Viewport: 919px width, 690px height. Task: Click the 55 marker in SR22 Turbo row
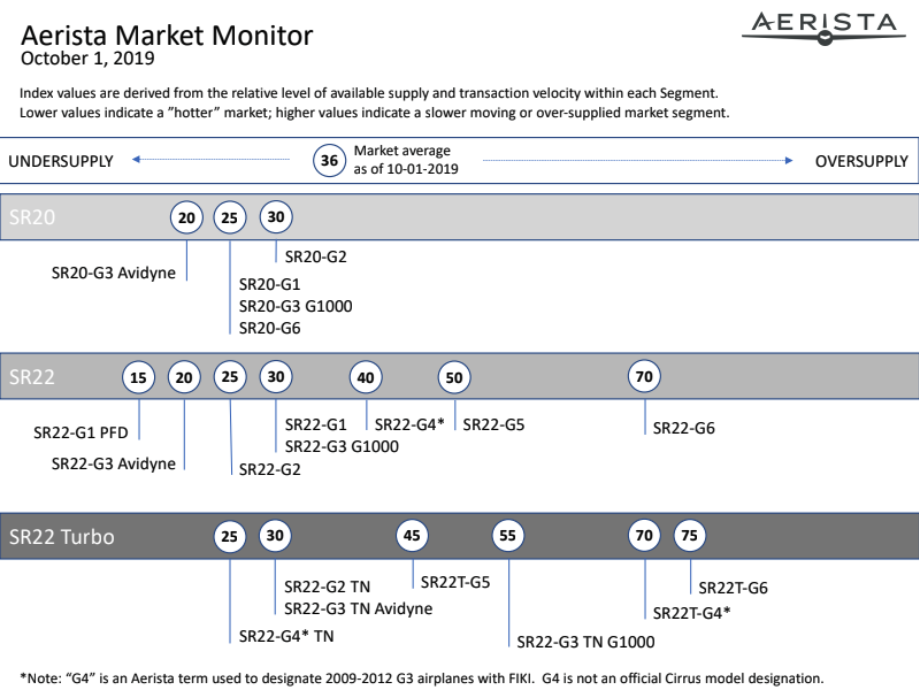[x=508, y=535]
